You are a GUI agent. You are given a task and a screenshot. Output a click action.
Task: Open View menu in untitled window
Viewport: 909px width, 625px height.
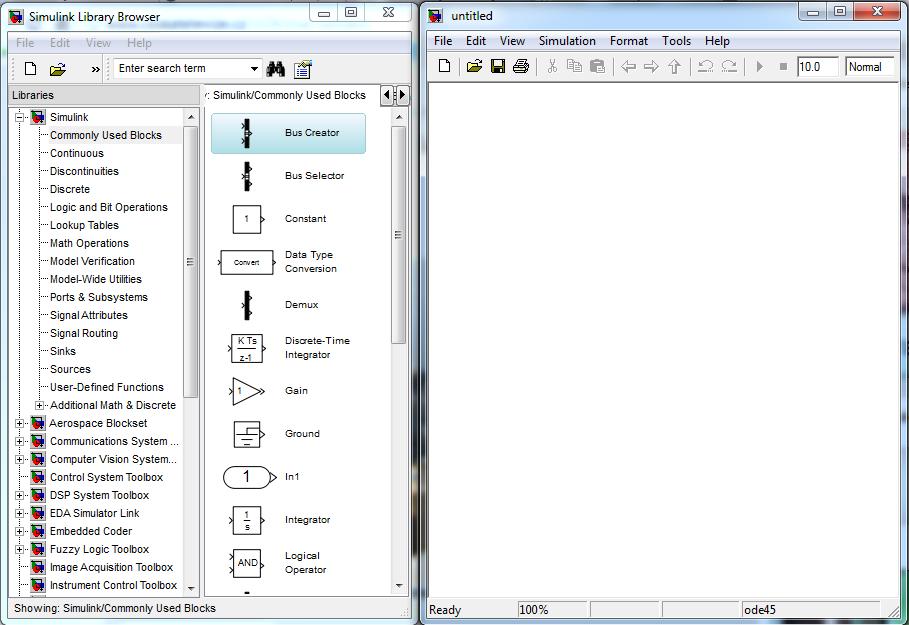pyautogui.click(x=512, y=41)
